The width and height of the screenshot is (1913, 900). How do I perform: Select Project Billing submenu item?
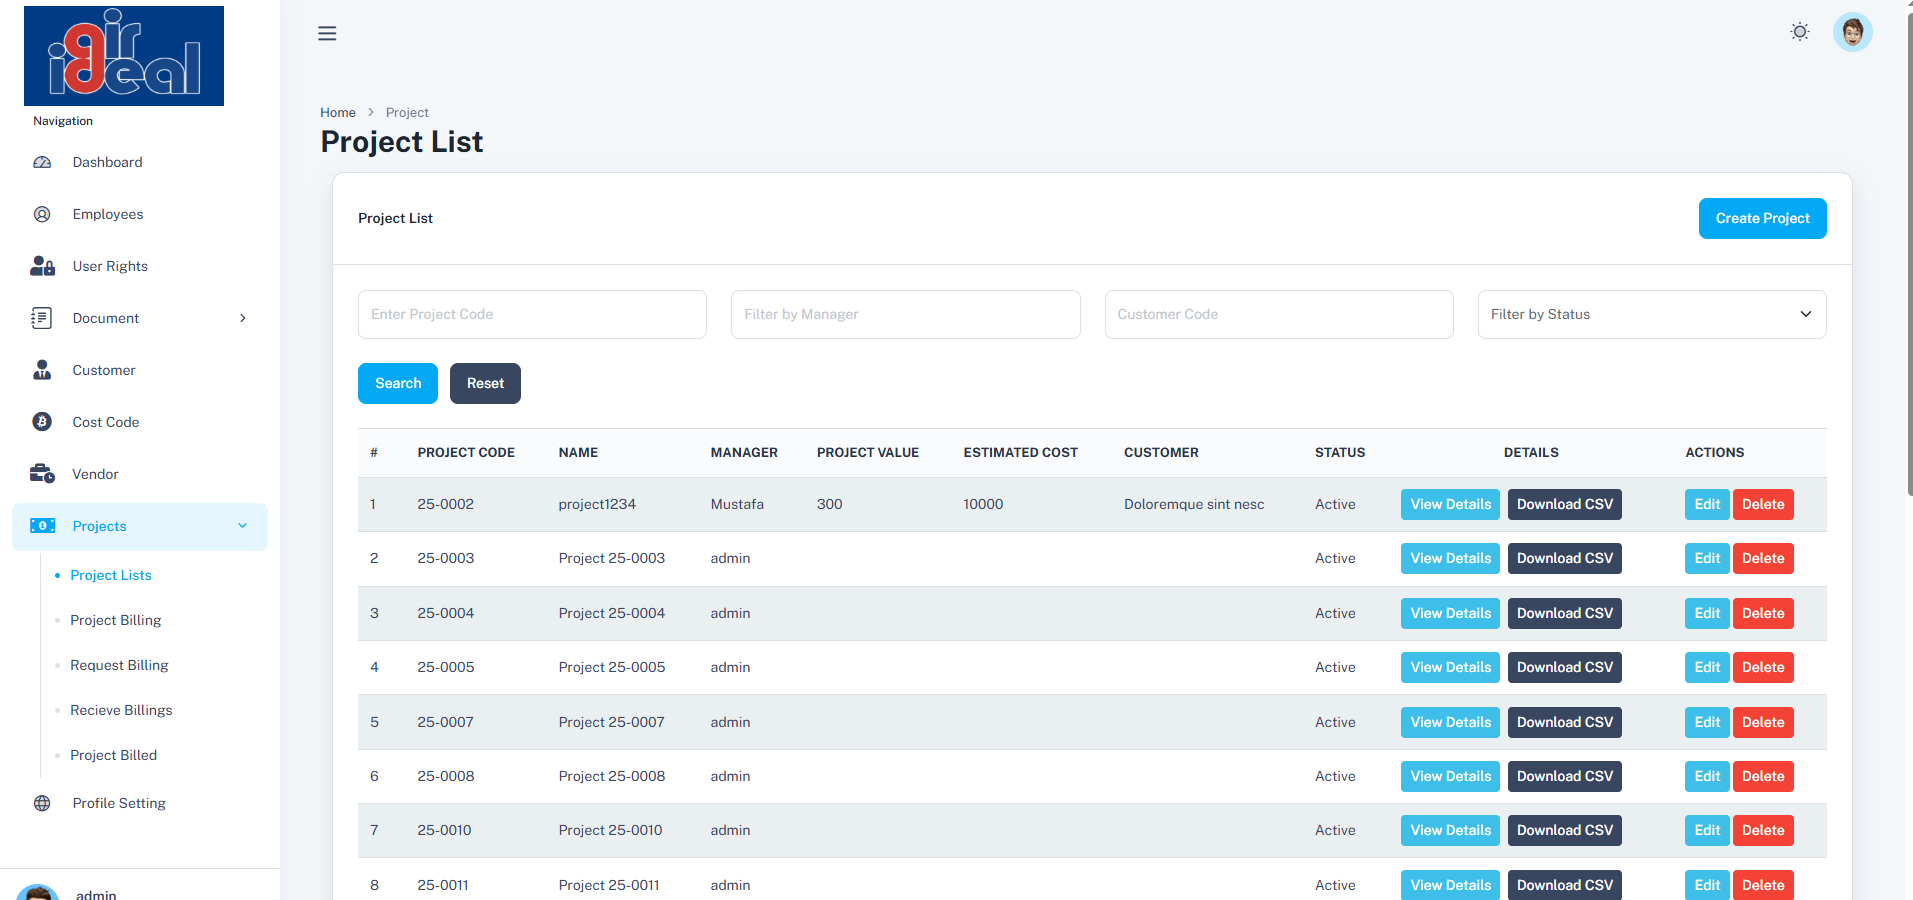(116, 620)
